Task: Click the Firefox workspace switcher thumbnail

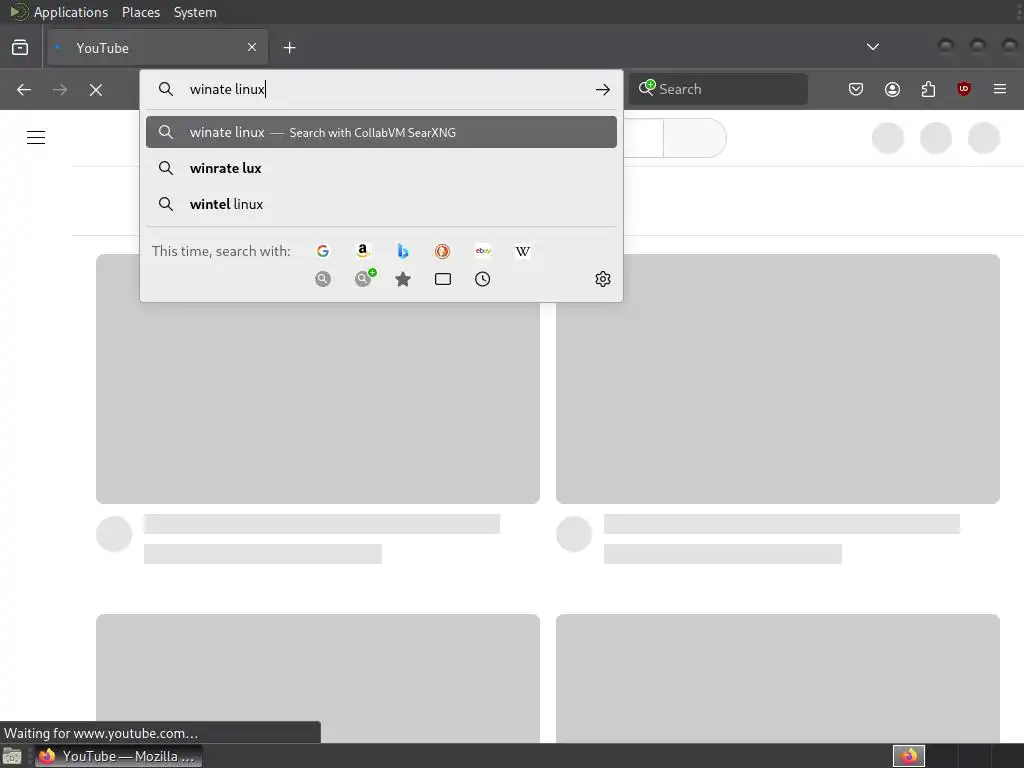Action: pyautogui.click(x=909, y=756)
